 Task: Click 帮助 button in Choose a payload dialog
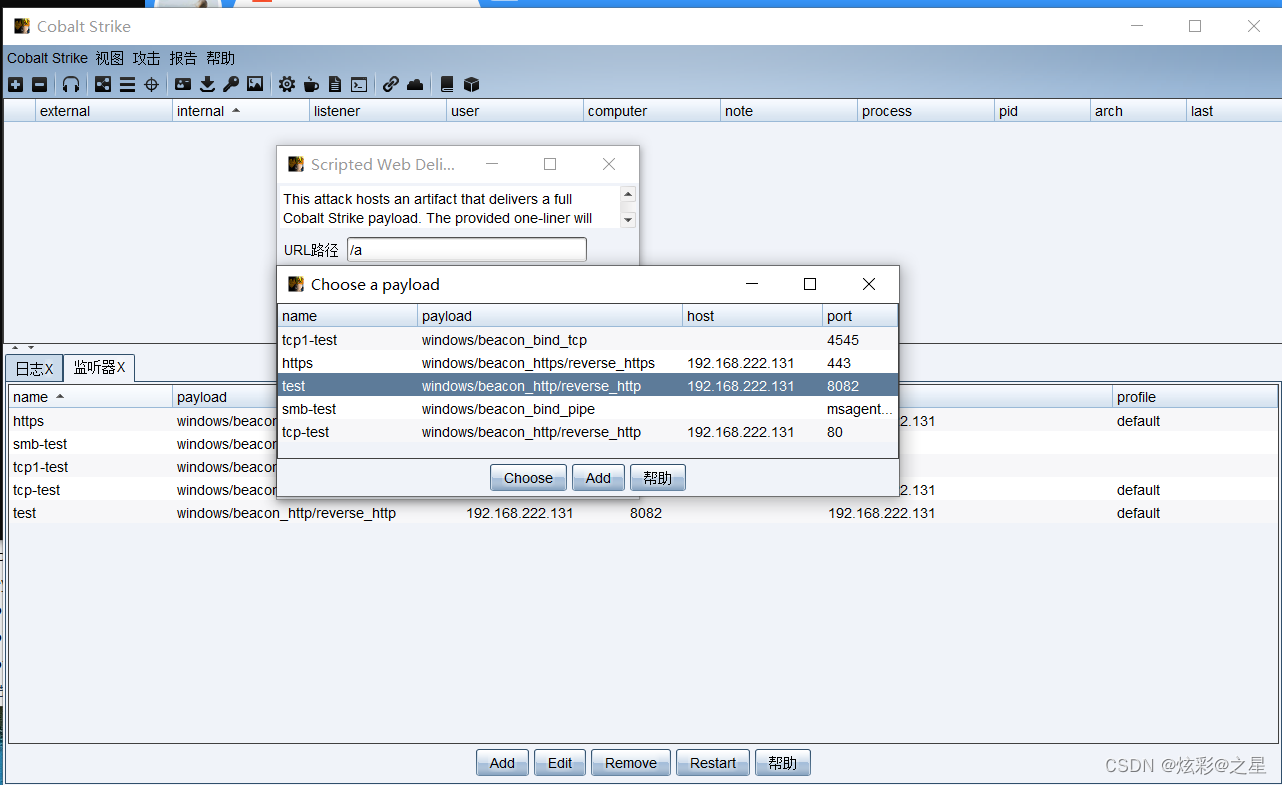click(657, 478)
